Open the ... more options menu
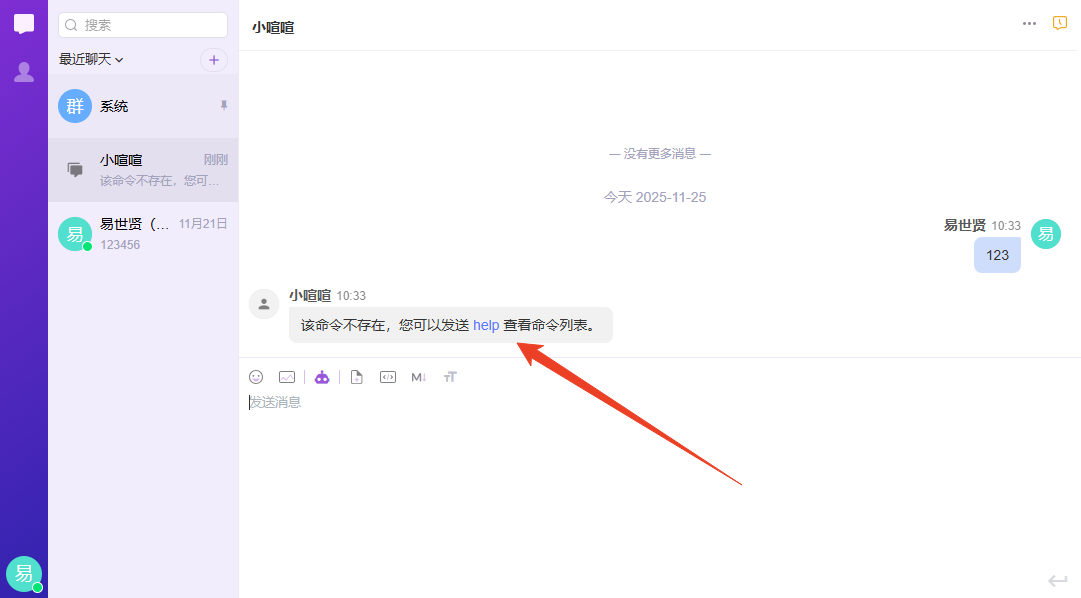The image size is (1081, 598). (x=1029, y=23)
